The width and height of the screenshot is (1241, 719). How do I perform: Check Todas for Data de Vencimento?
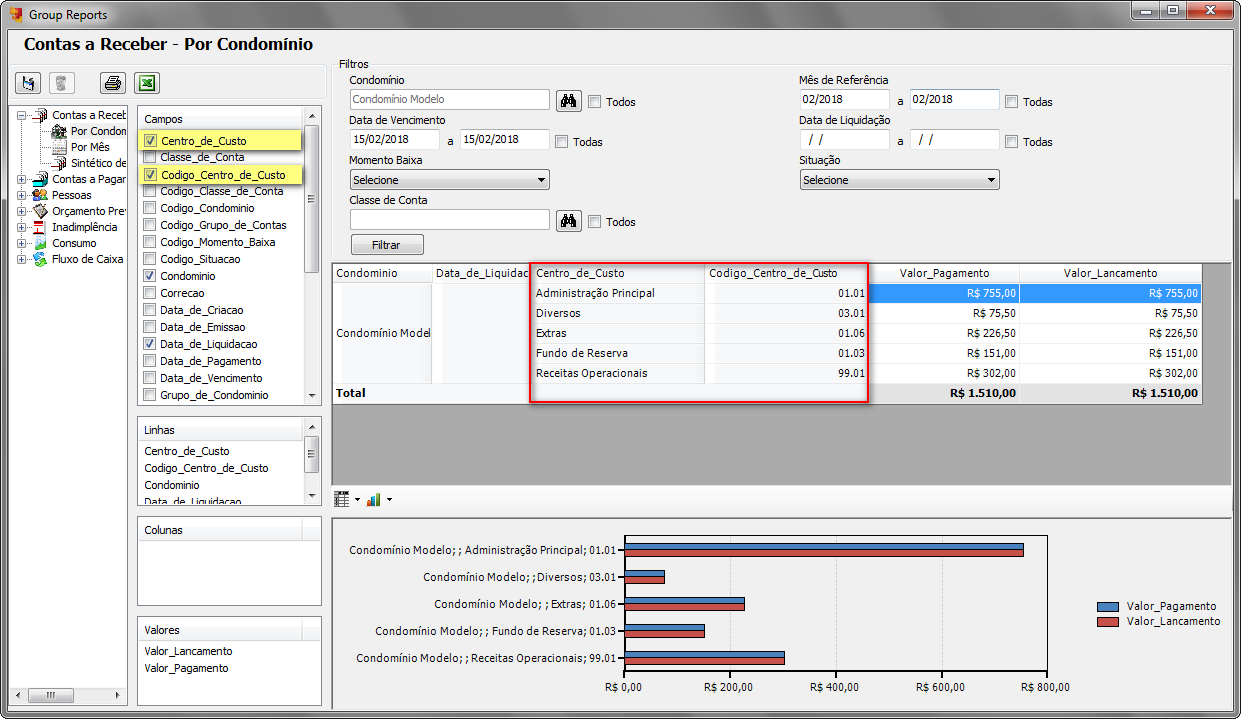(x=561, y=141)
